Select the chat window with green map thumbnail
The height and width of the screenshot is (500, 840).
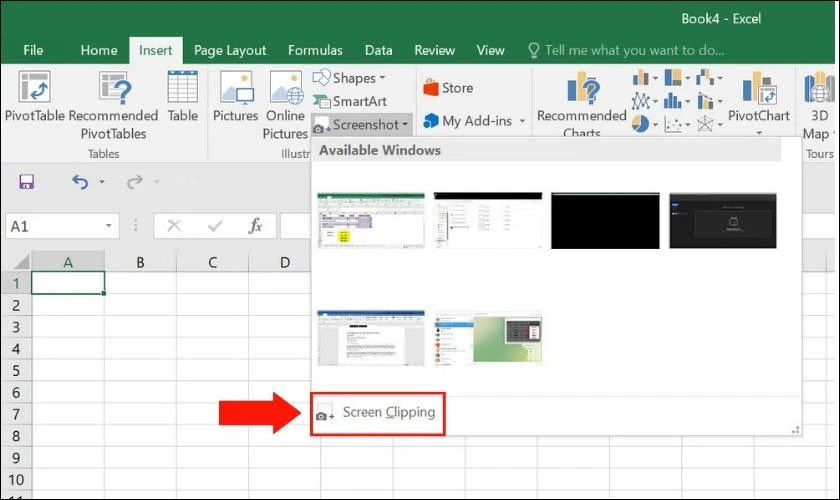[x=488, y=338]
